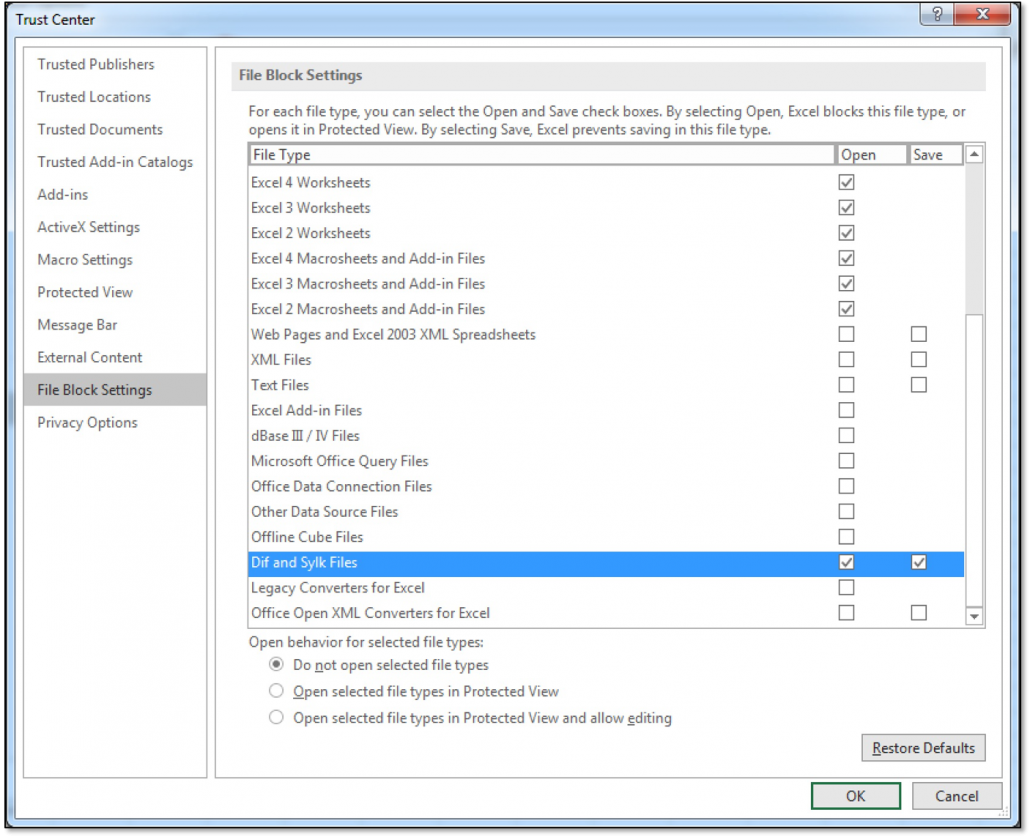Image resolution: width=1030 pixels, height=837 pixels.
Task: Select "Do not open selected file types"
Action: coord(276,664)
